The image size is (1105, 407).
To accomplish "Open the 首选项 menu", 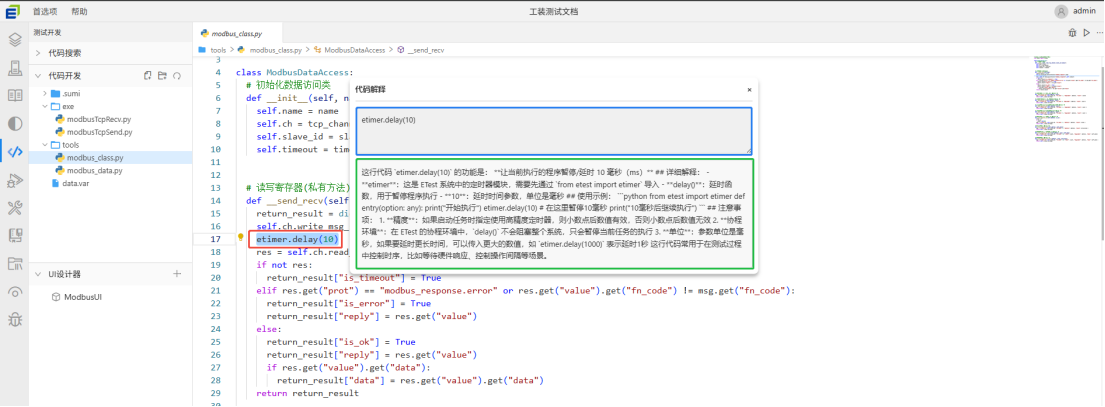I will (x=45, y=11).
